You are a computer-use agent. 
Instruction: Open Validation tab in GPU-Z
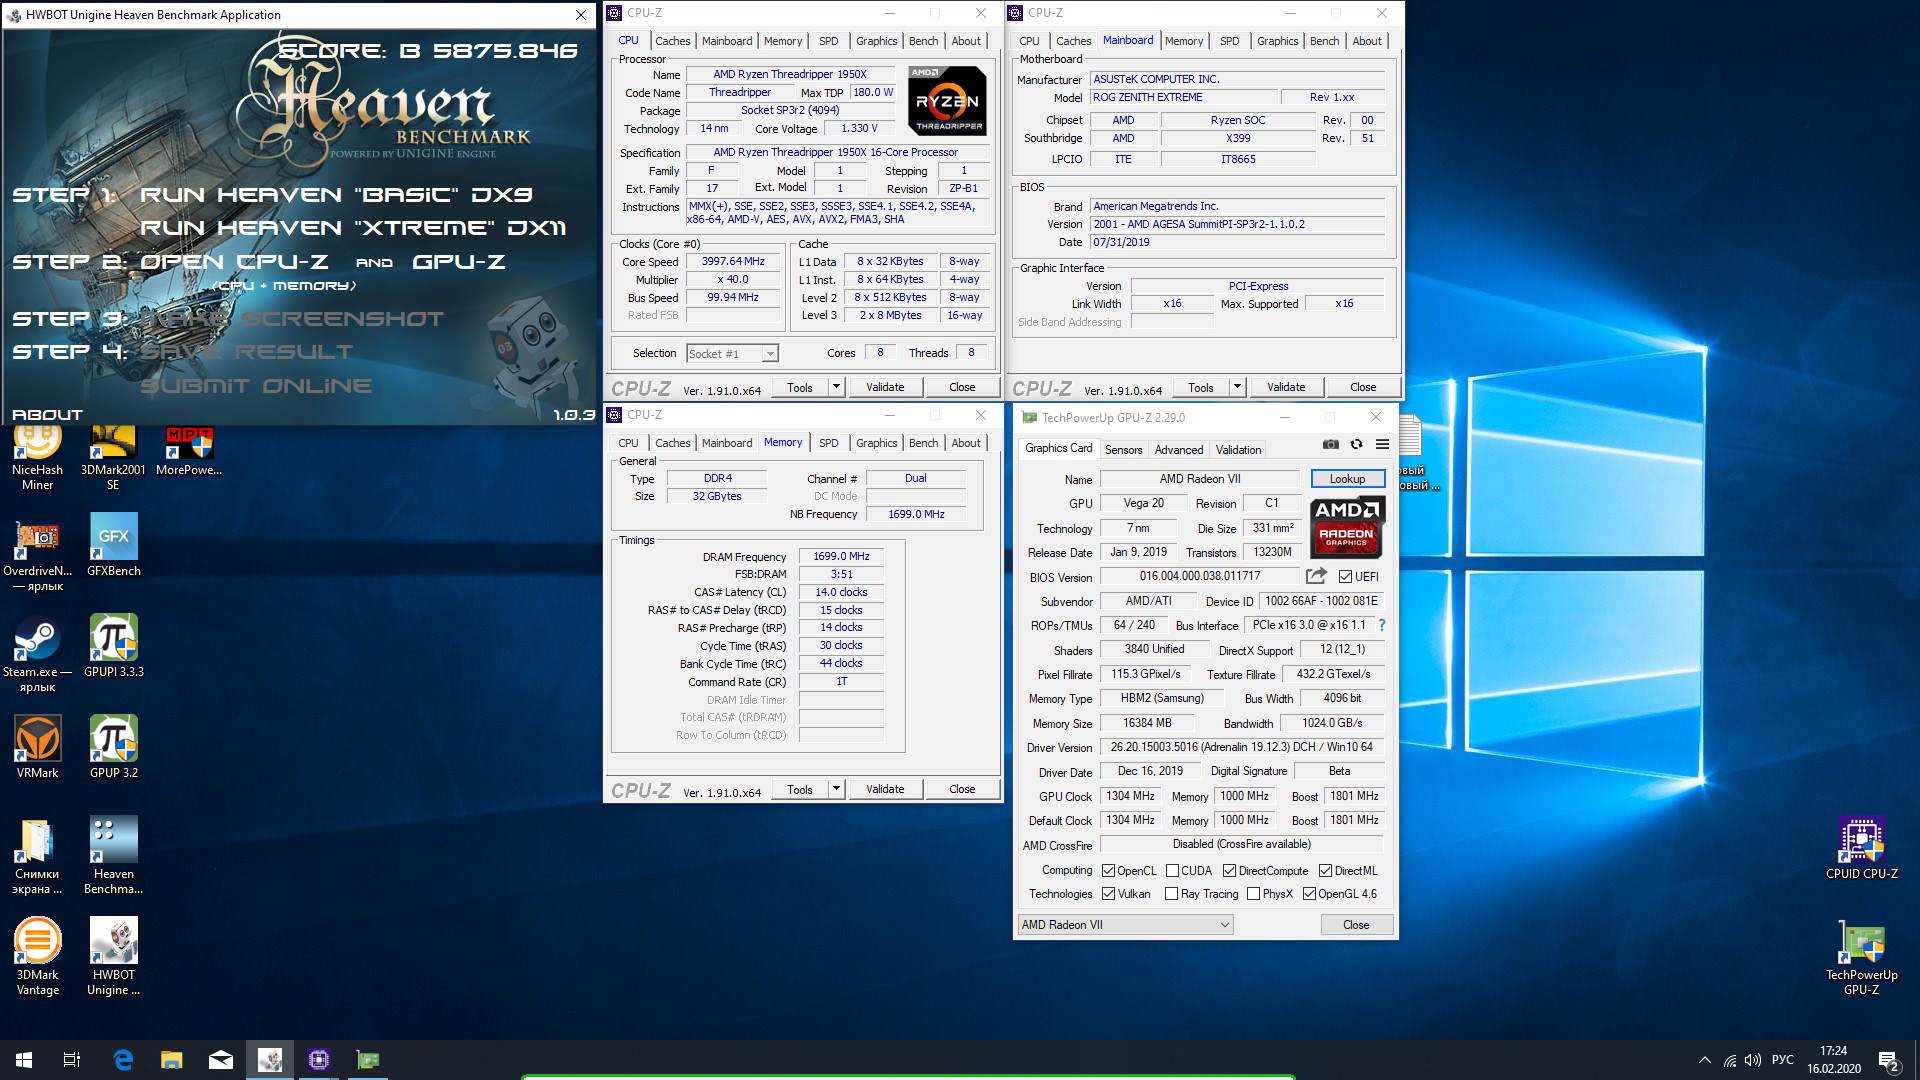(1238, 450)
